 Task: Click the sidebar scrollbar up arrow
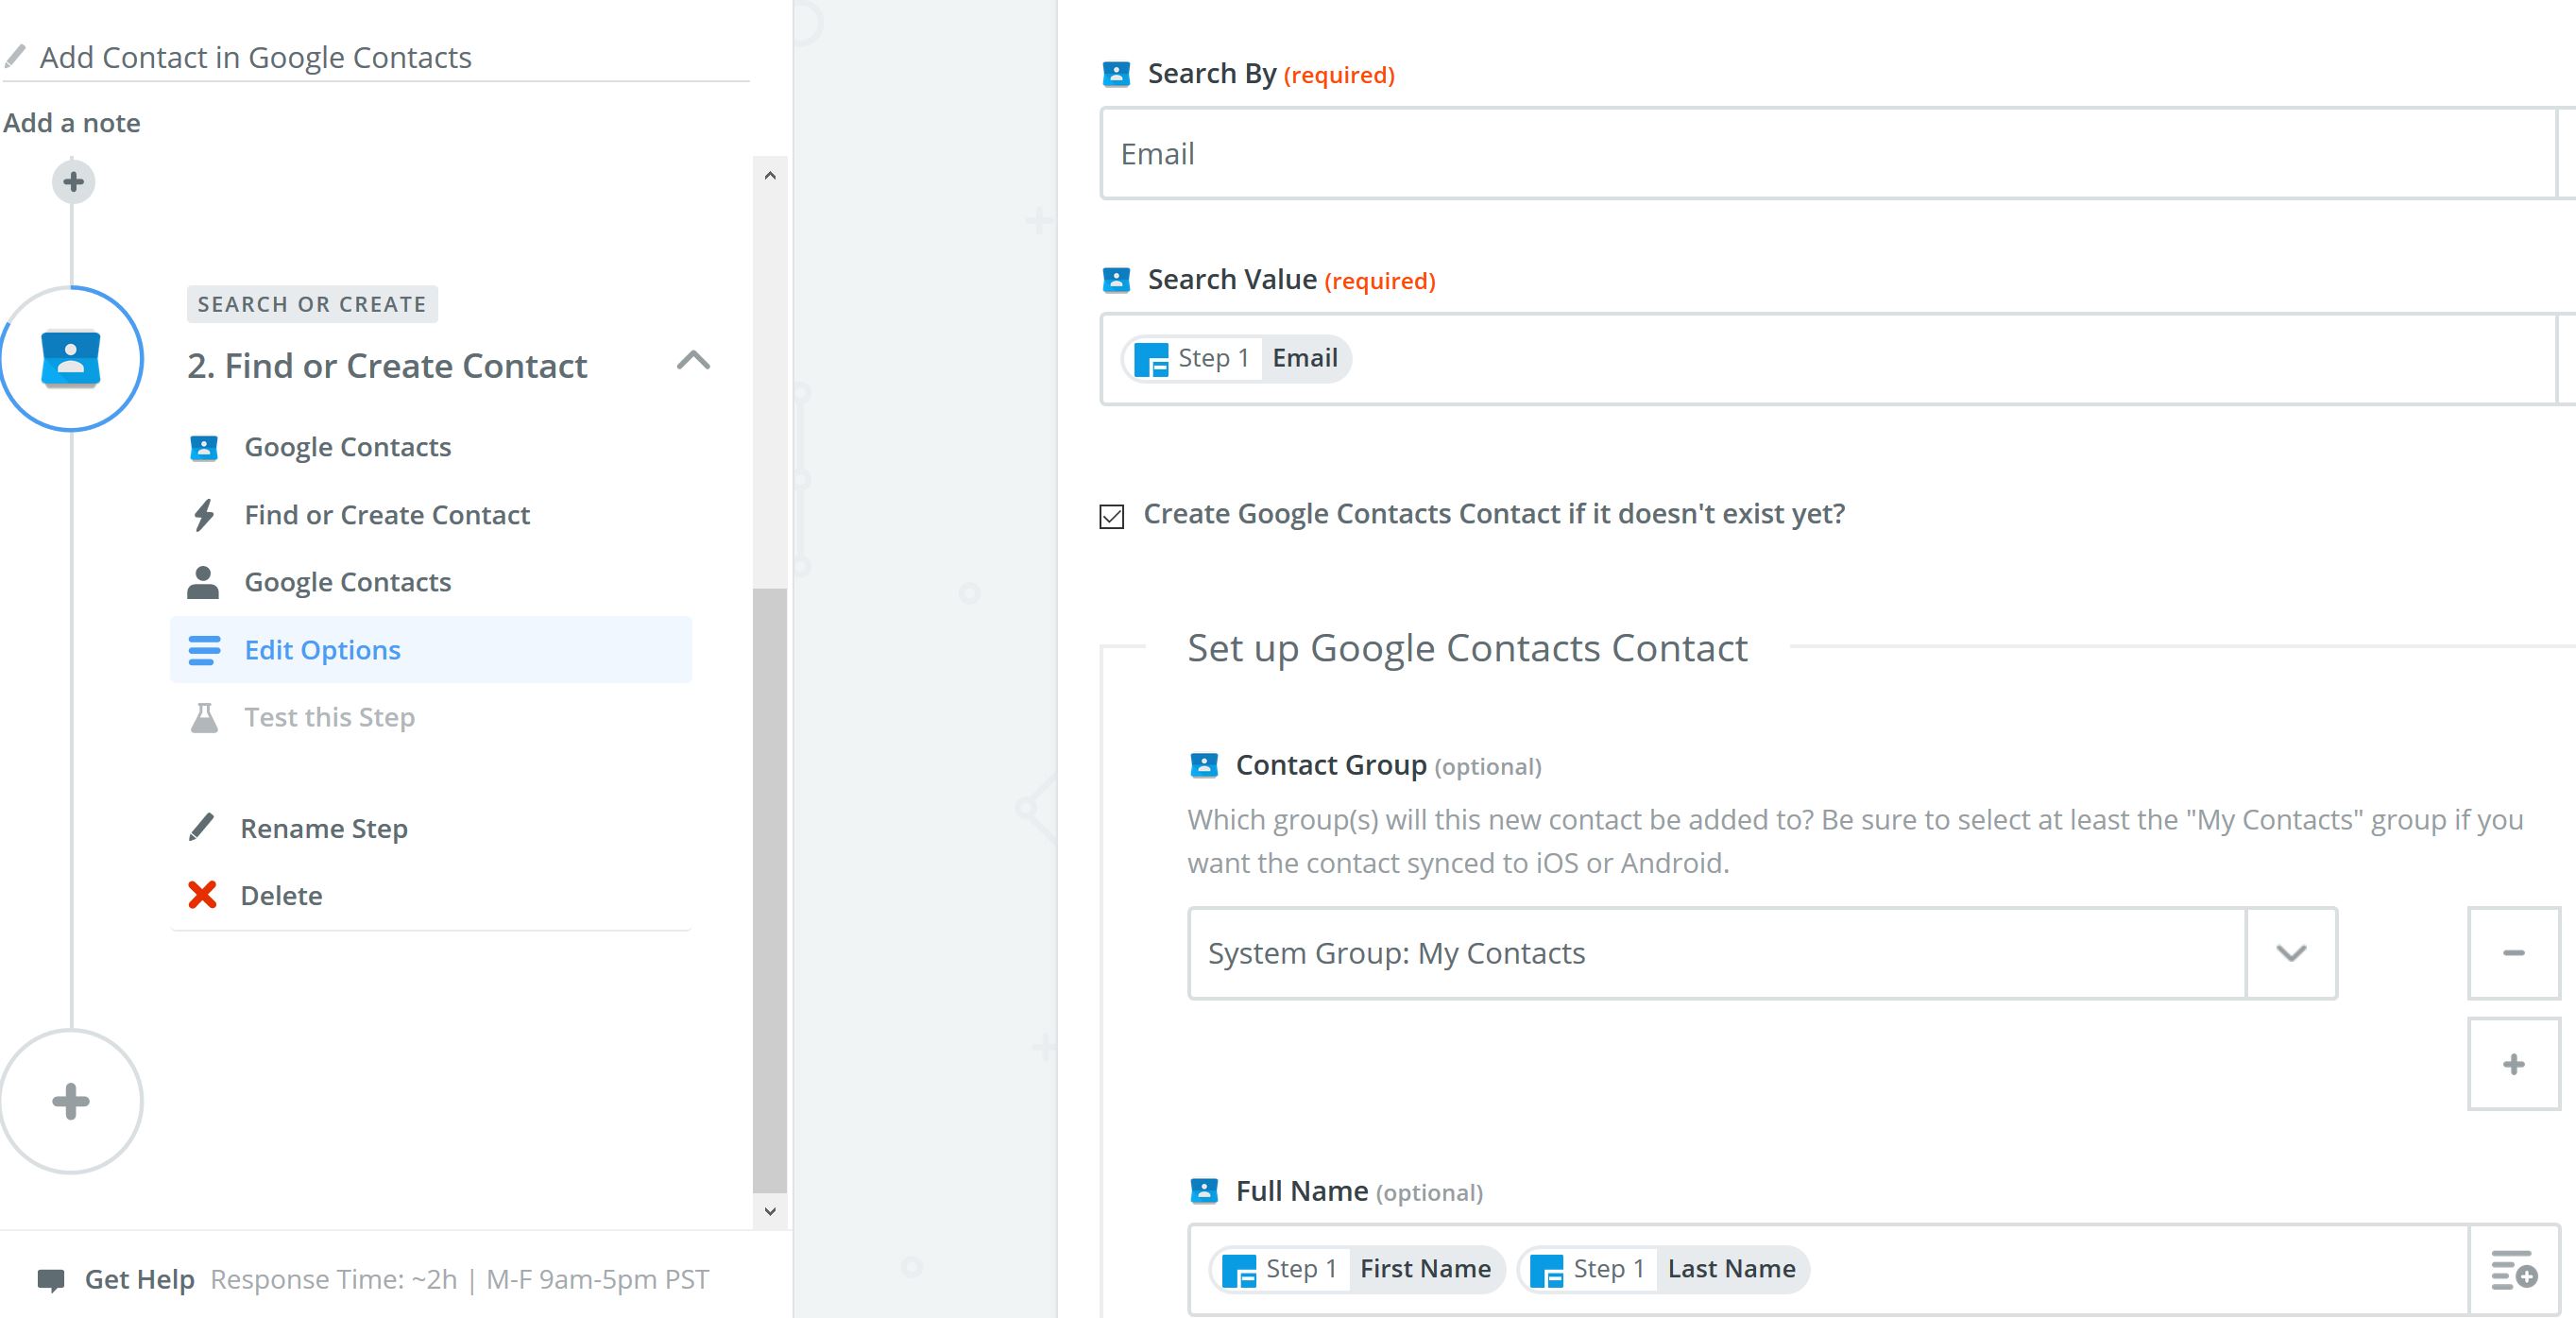(770, 175)
